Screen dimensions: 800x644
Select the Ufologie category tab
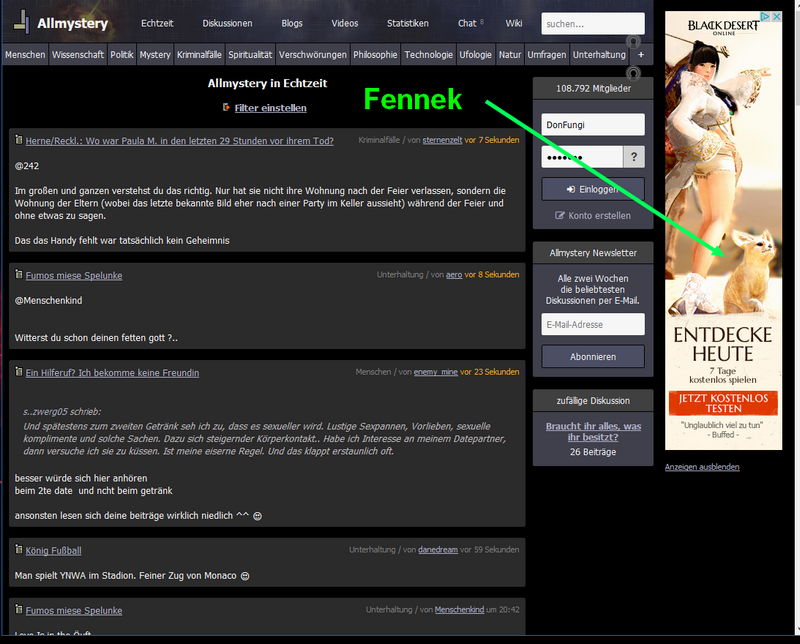tap(476, 55)
